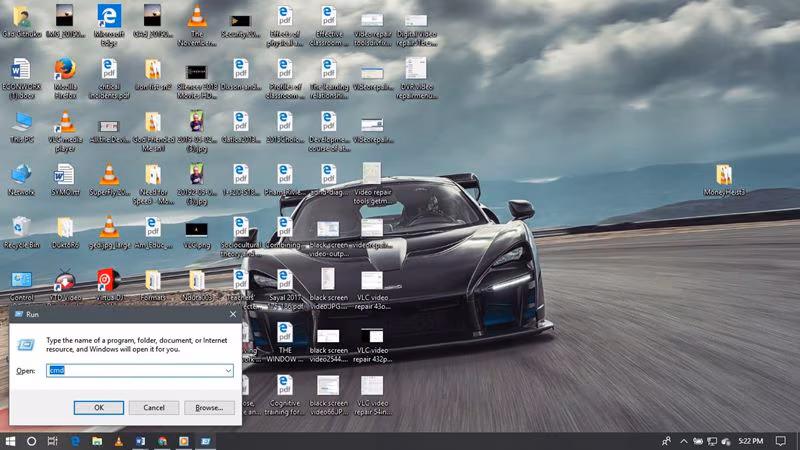Click OK in the Run dialog
The image size is (800, 450).
(x=98, y=408)
